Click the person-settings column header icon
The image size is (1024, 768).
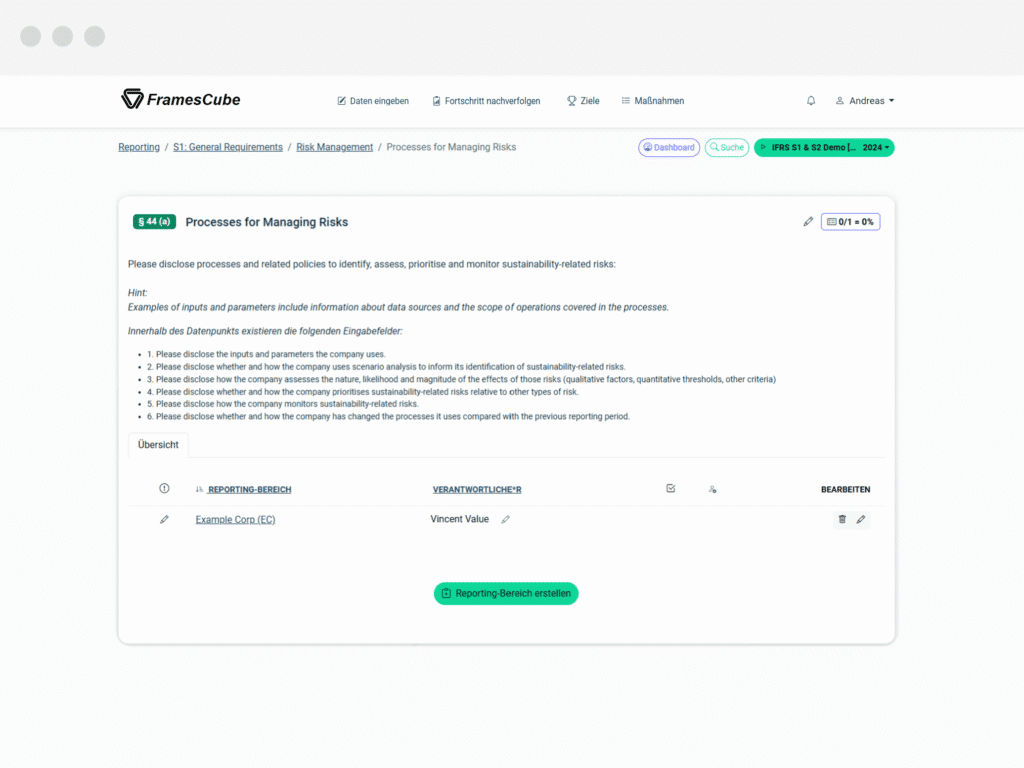712,489
